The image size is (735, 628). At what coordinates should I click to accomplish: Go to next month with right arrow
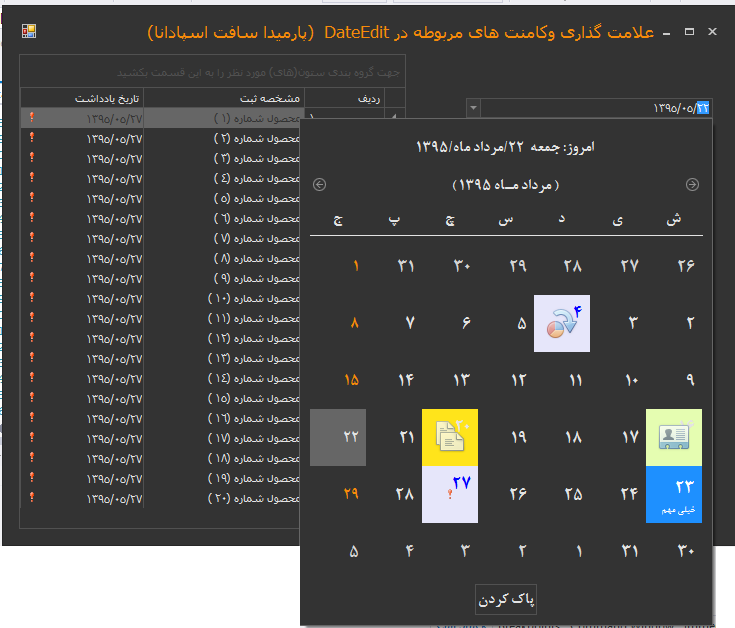point(692,184)
